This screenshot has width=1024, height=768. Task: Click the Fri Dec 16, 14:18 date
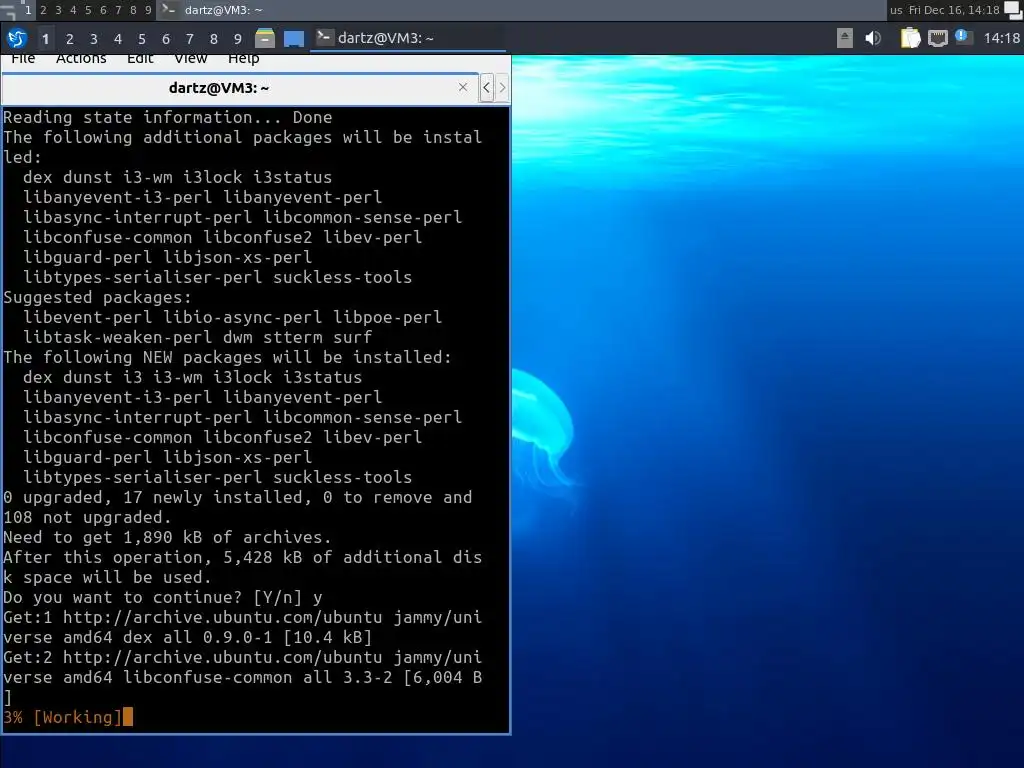point(954,10)
